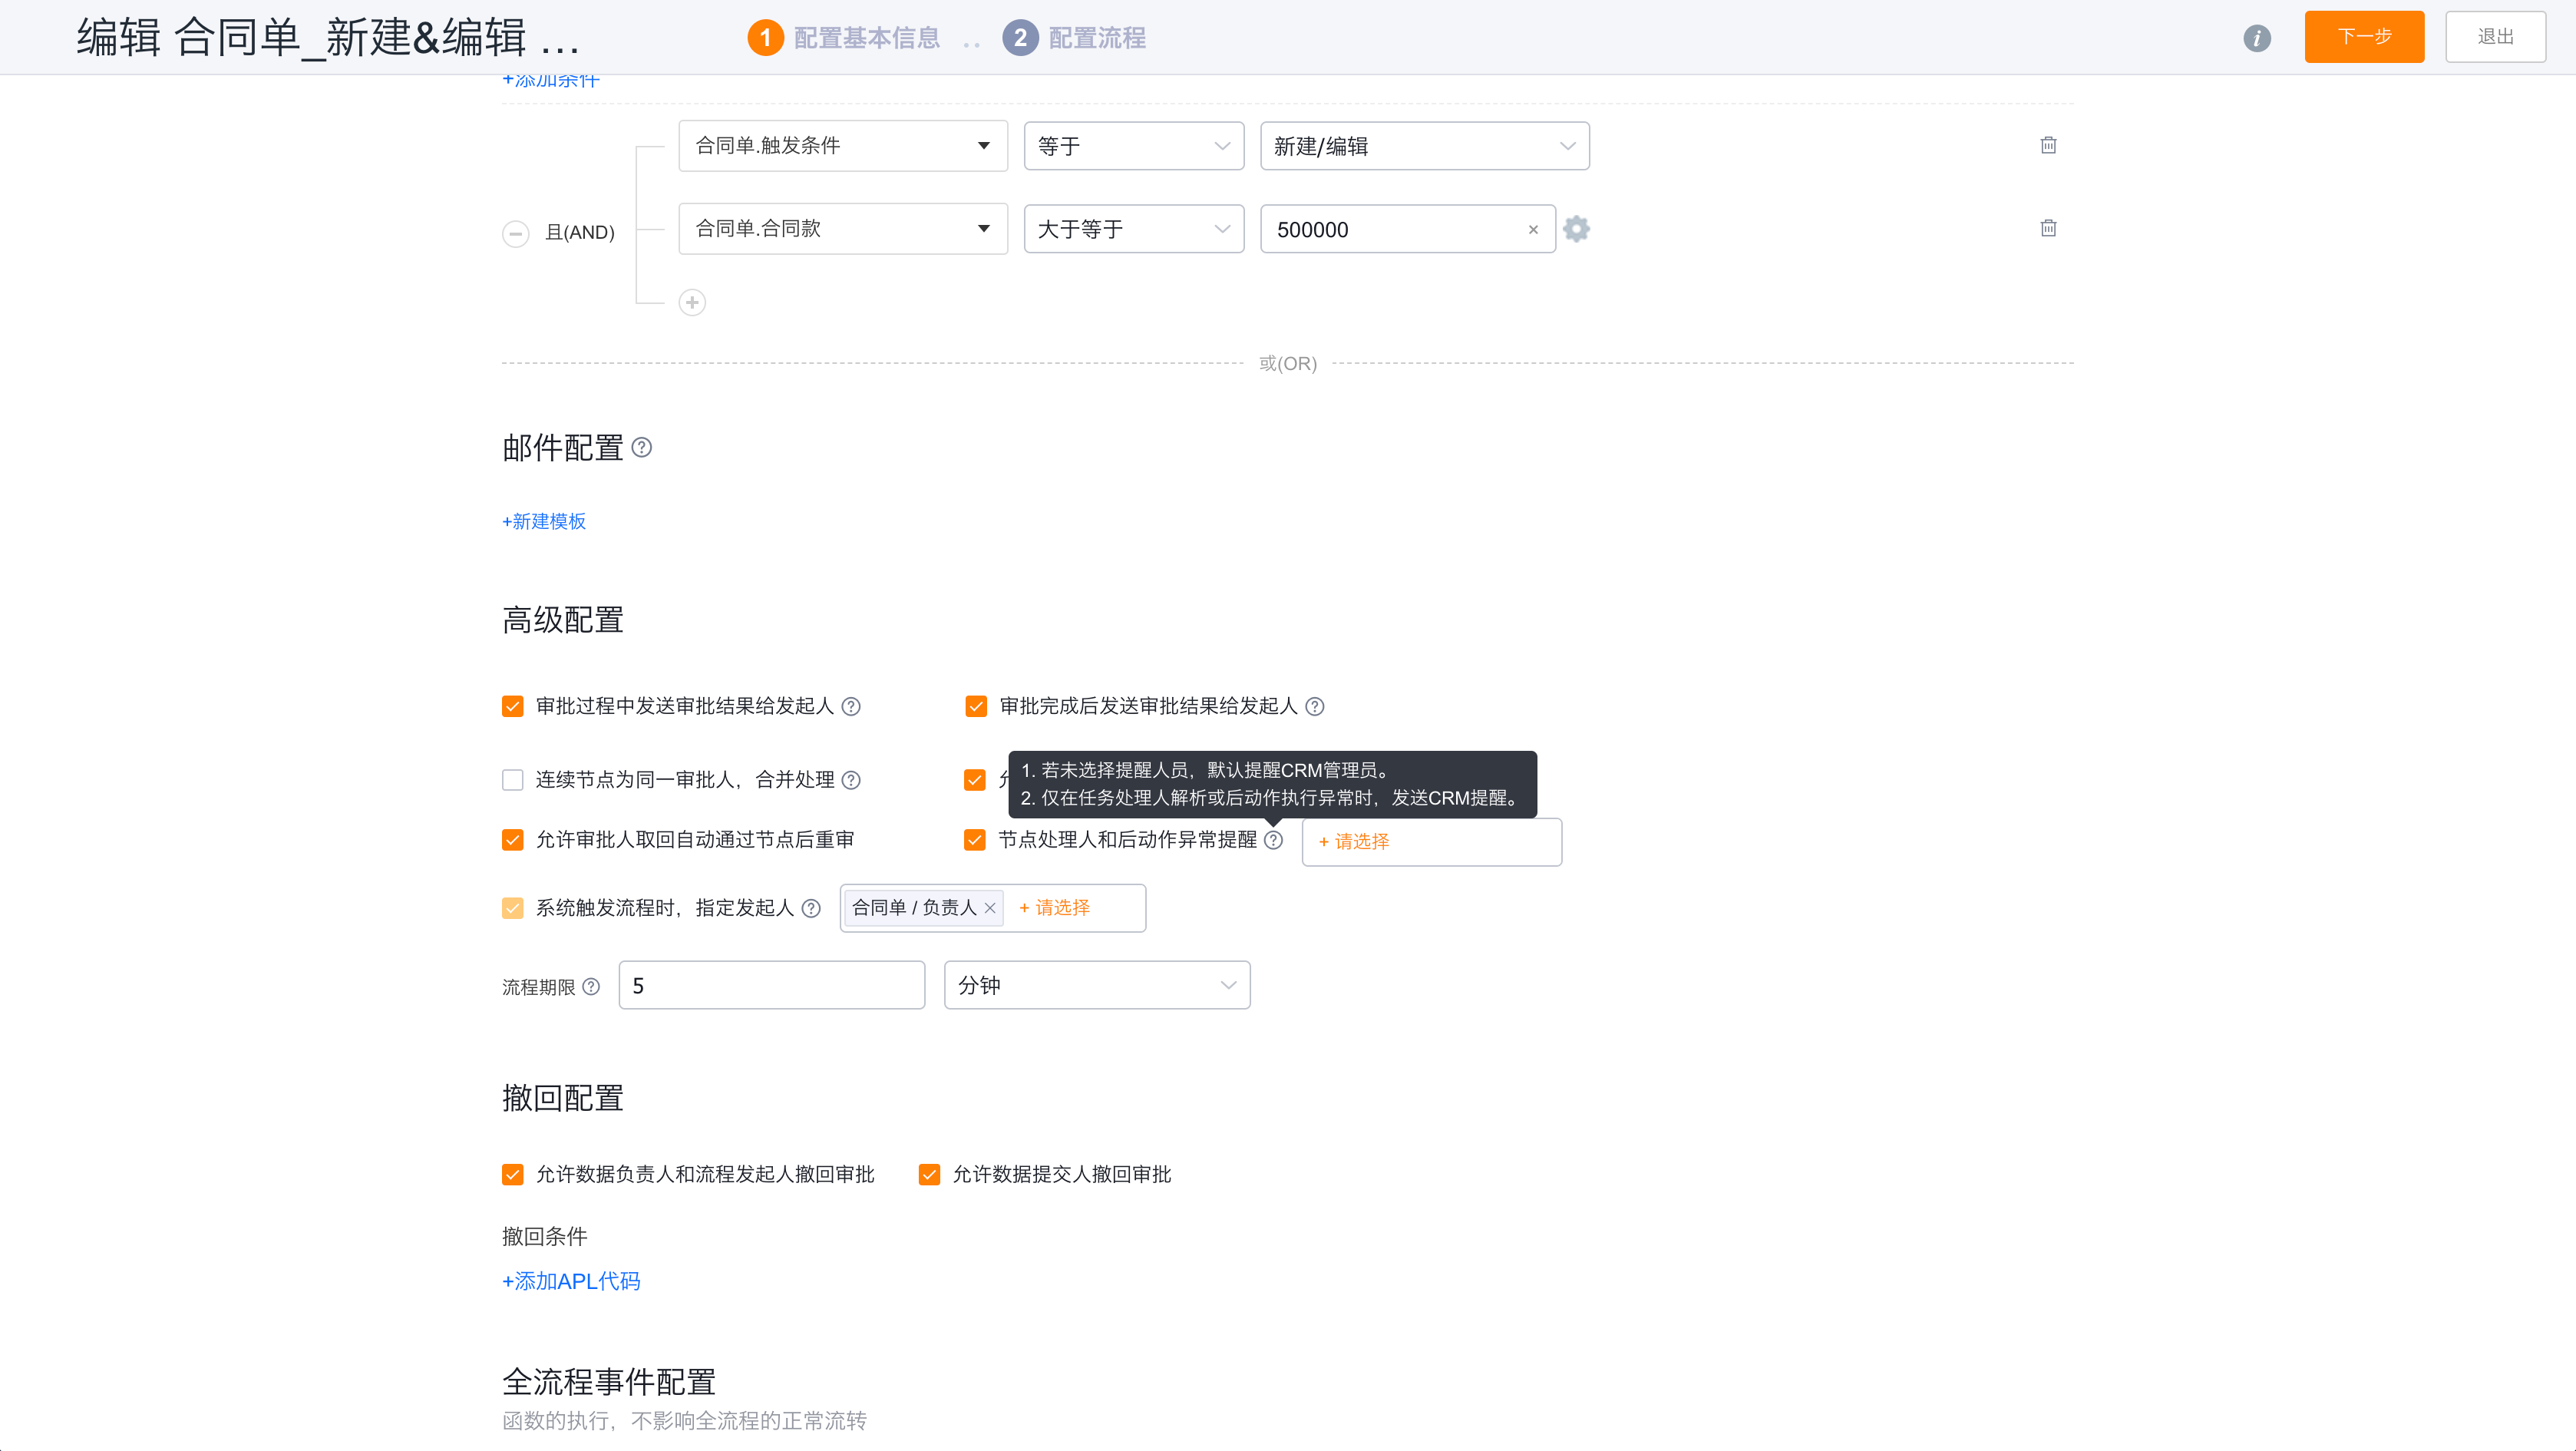Click the 流程期限 input field with 5
This screenshot has height=1451, width=2576.
click(x=771, y=985)
